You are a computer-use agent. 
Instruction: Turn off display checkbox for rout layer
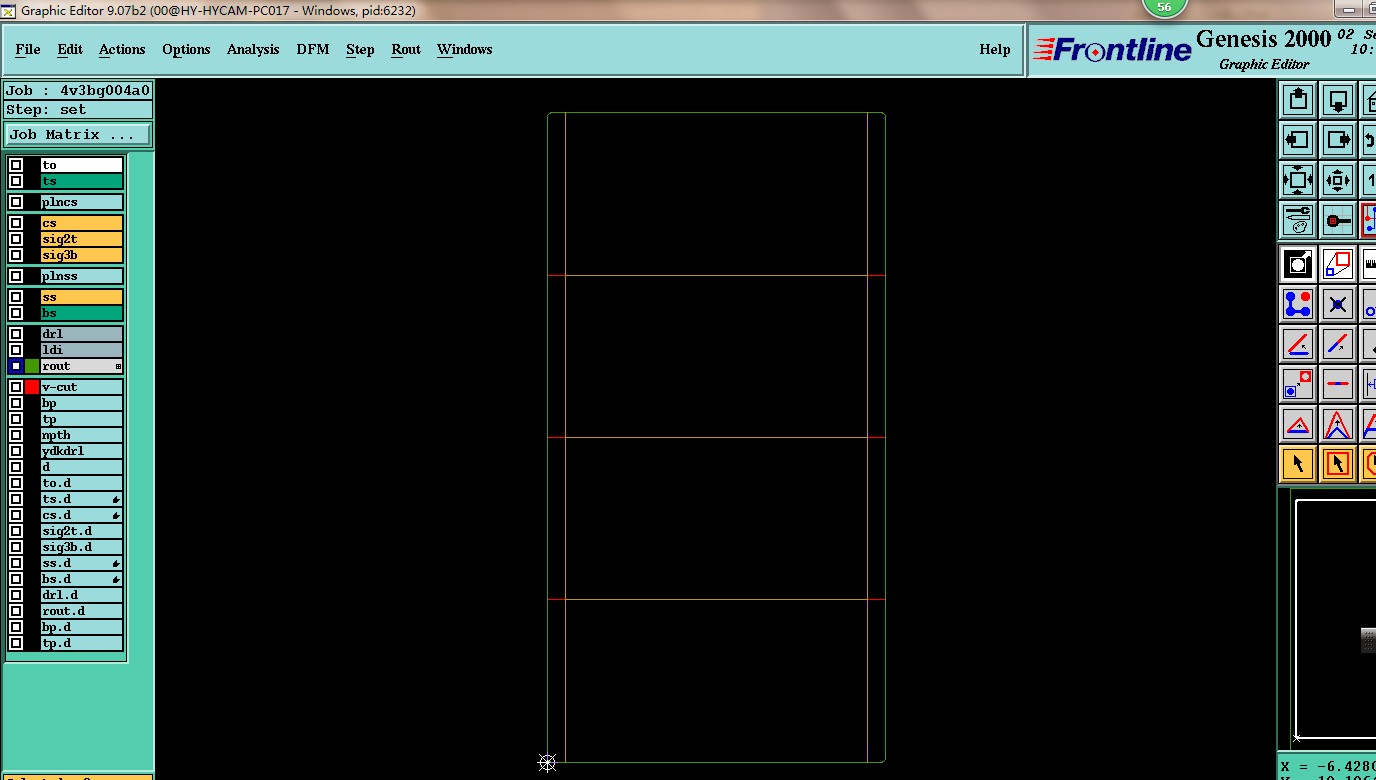click(16, 366)
